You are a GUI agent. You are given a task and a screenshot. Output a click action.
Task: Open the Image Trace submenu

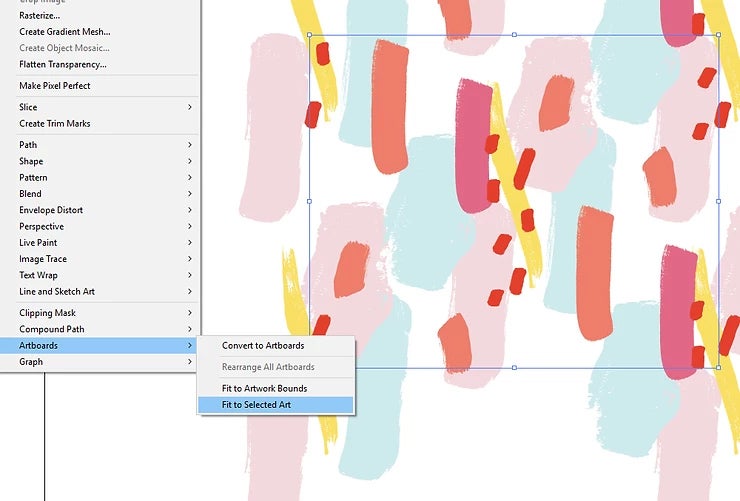100,259
